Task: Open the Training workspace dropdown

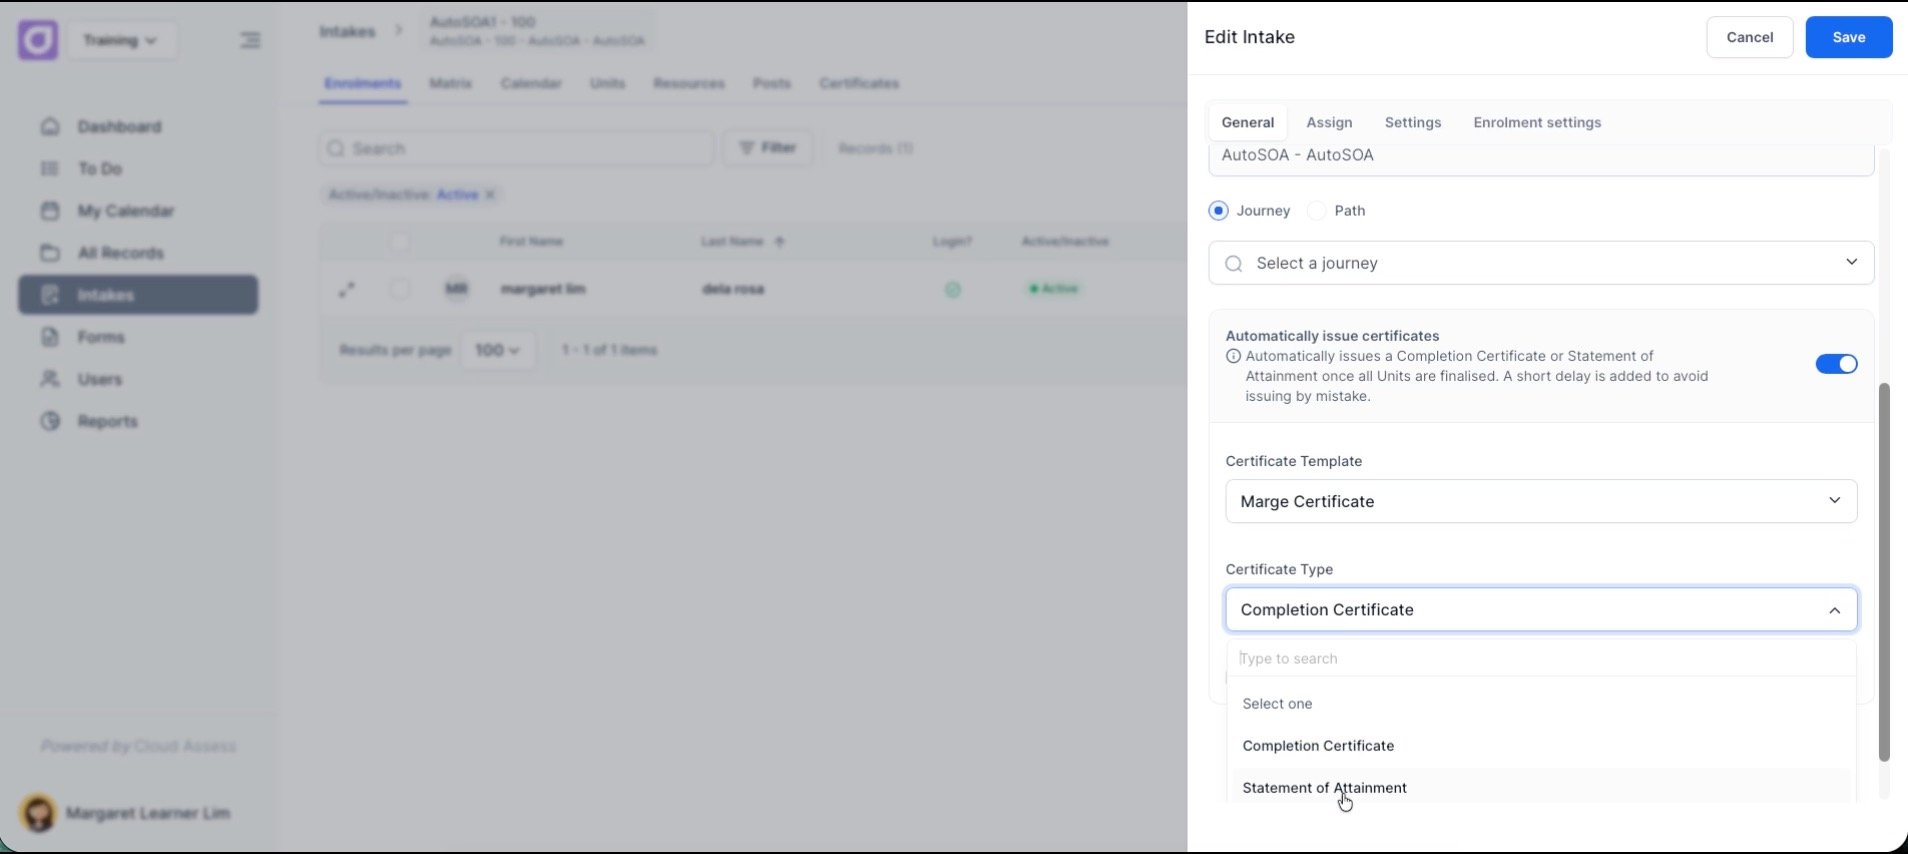Action: coord(122,40)
